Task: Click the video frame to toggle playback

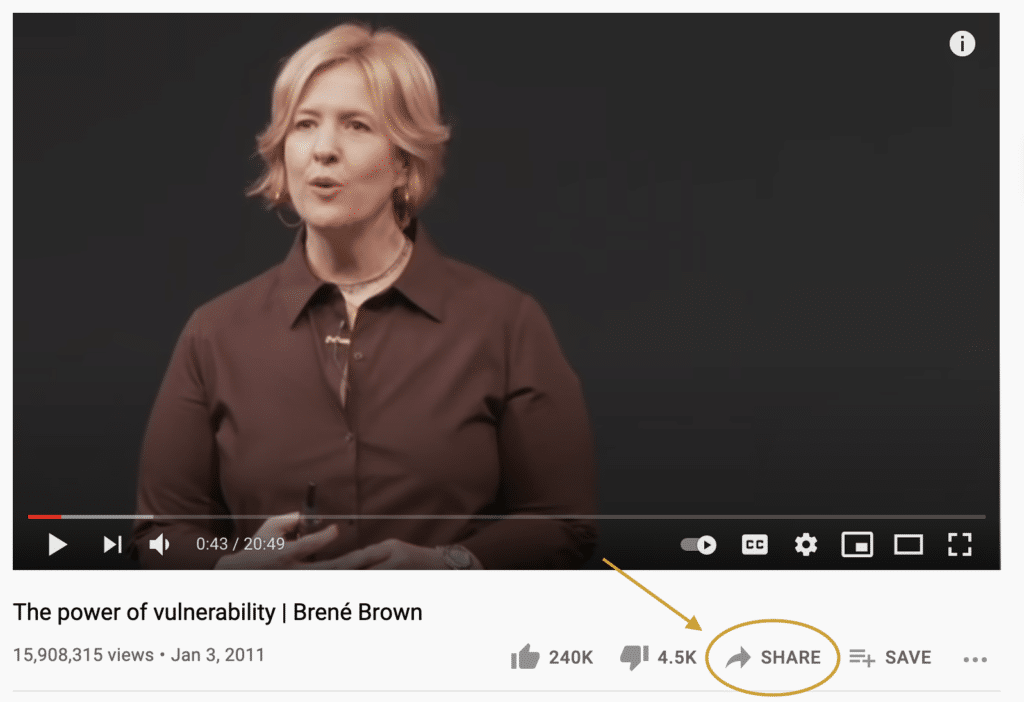Action: pyautogui.click(x=506, y=261)
